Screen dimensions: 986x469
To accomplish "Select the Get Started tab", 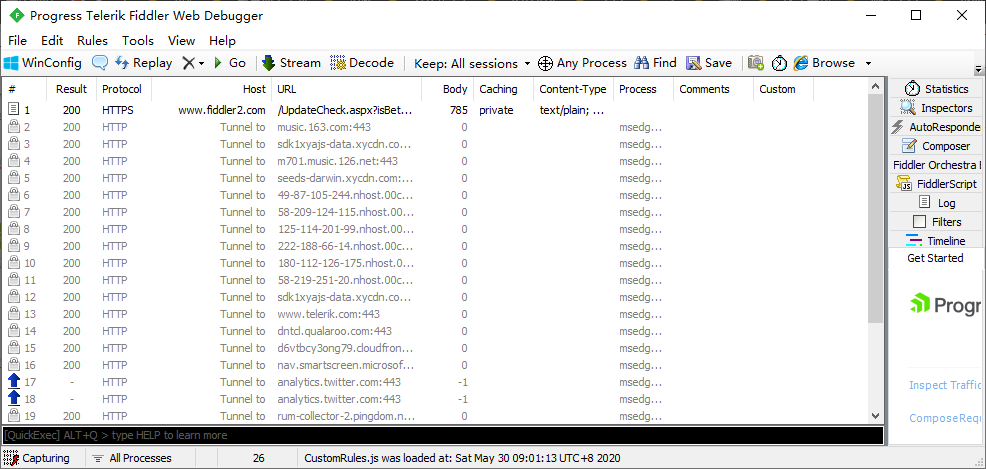I will (x=935, y=258).
